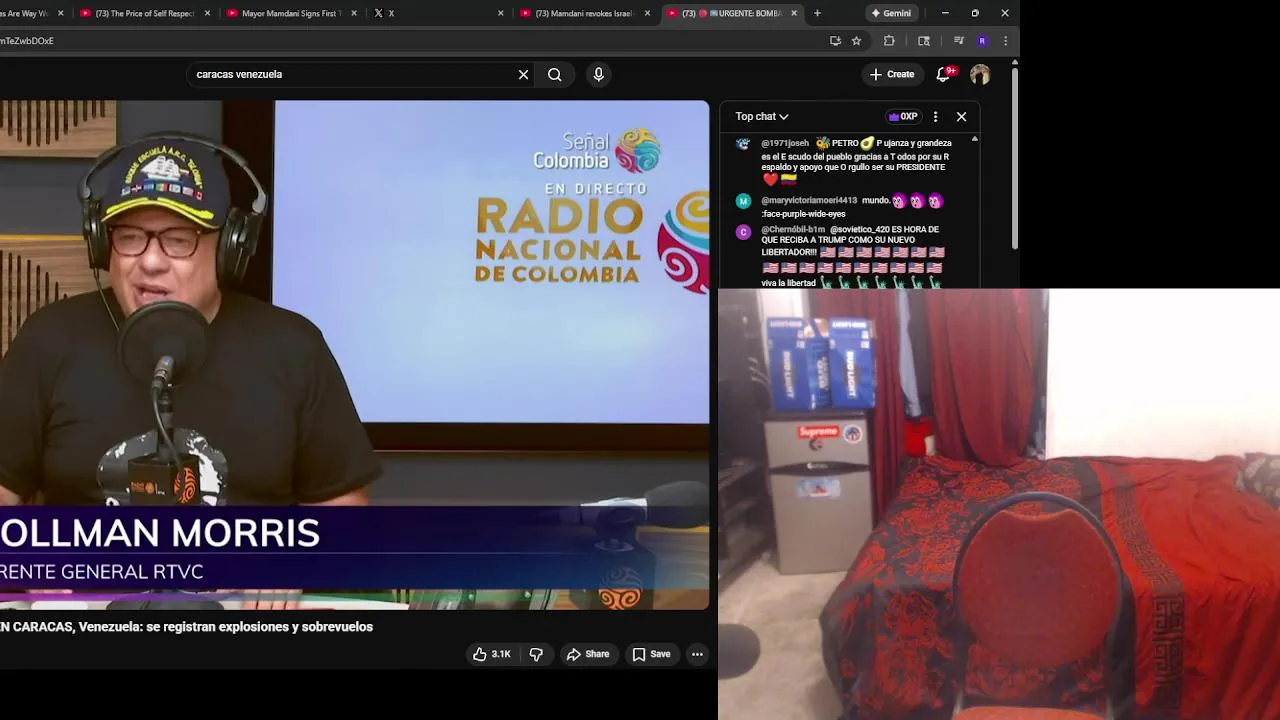Viewport: 1280px width, 720px height.
Task: Open the Chrome extensions puzzle icon
Action: (889, 41)
